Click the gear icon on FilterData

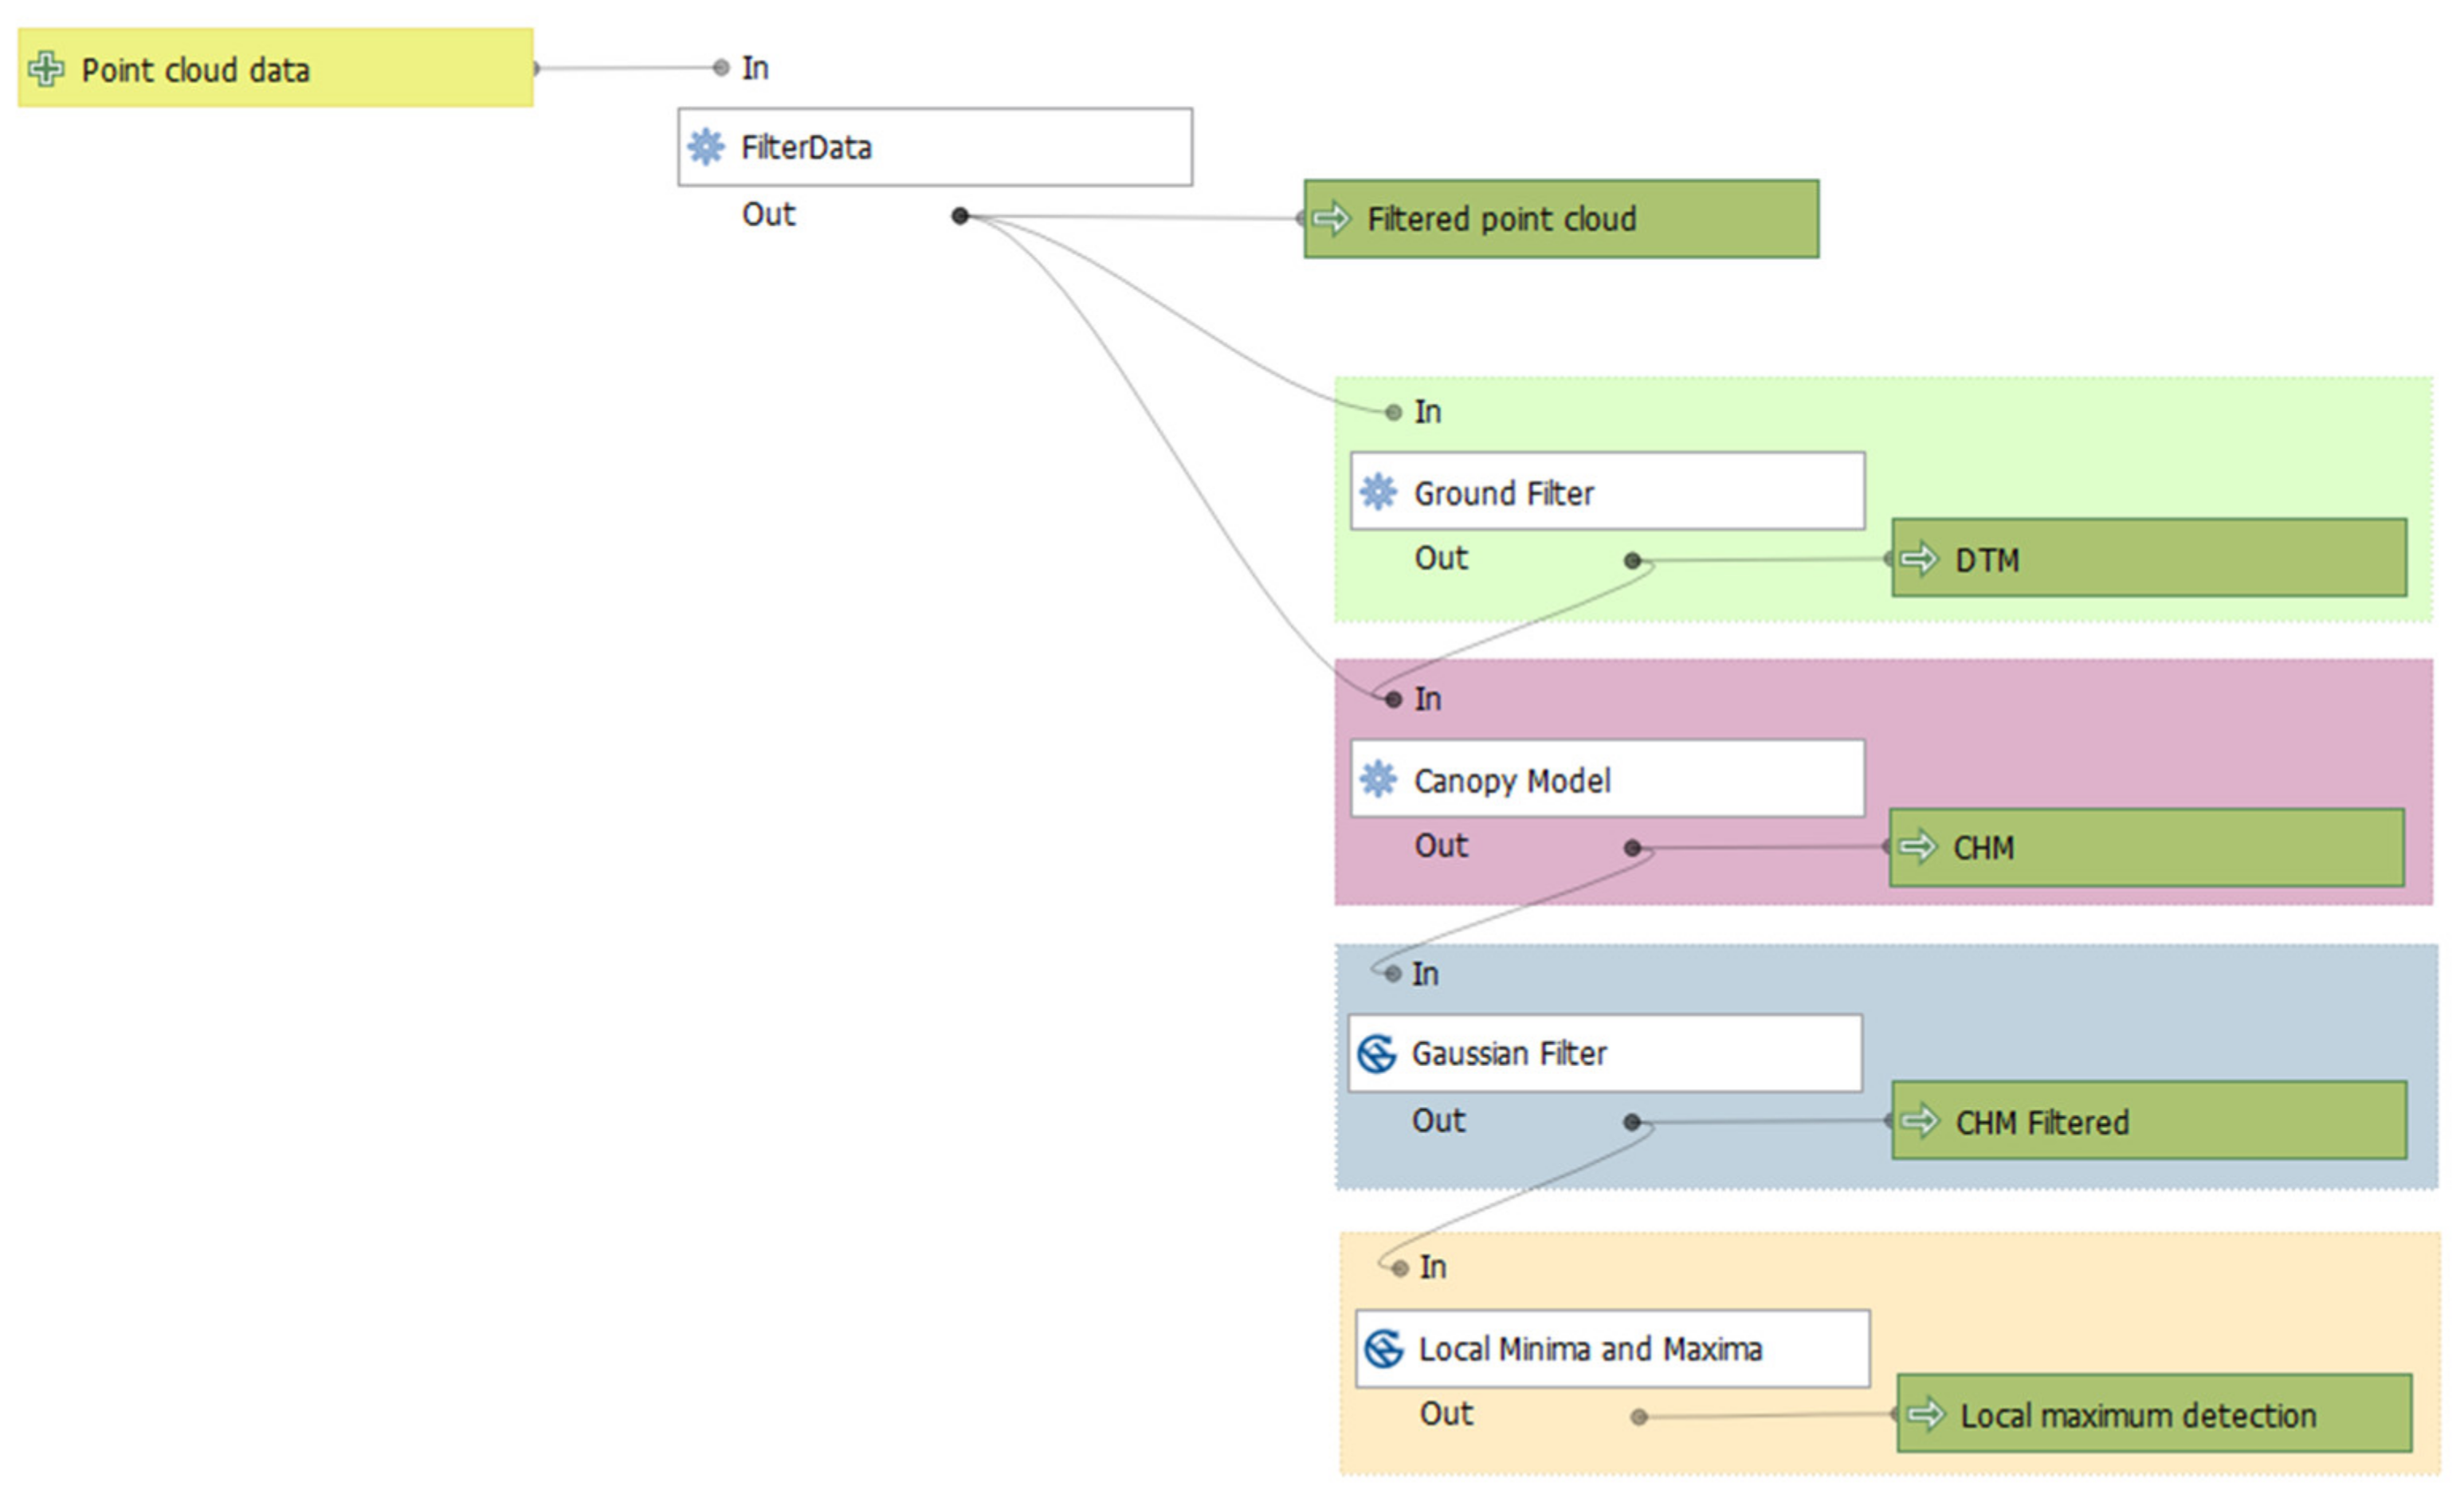[706, 147]
